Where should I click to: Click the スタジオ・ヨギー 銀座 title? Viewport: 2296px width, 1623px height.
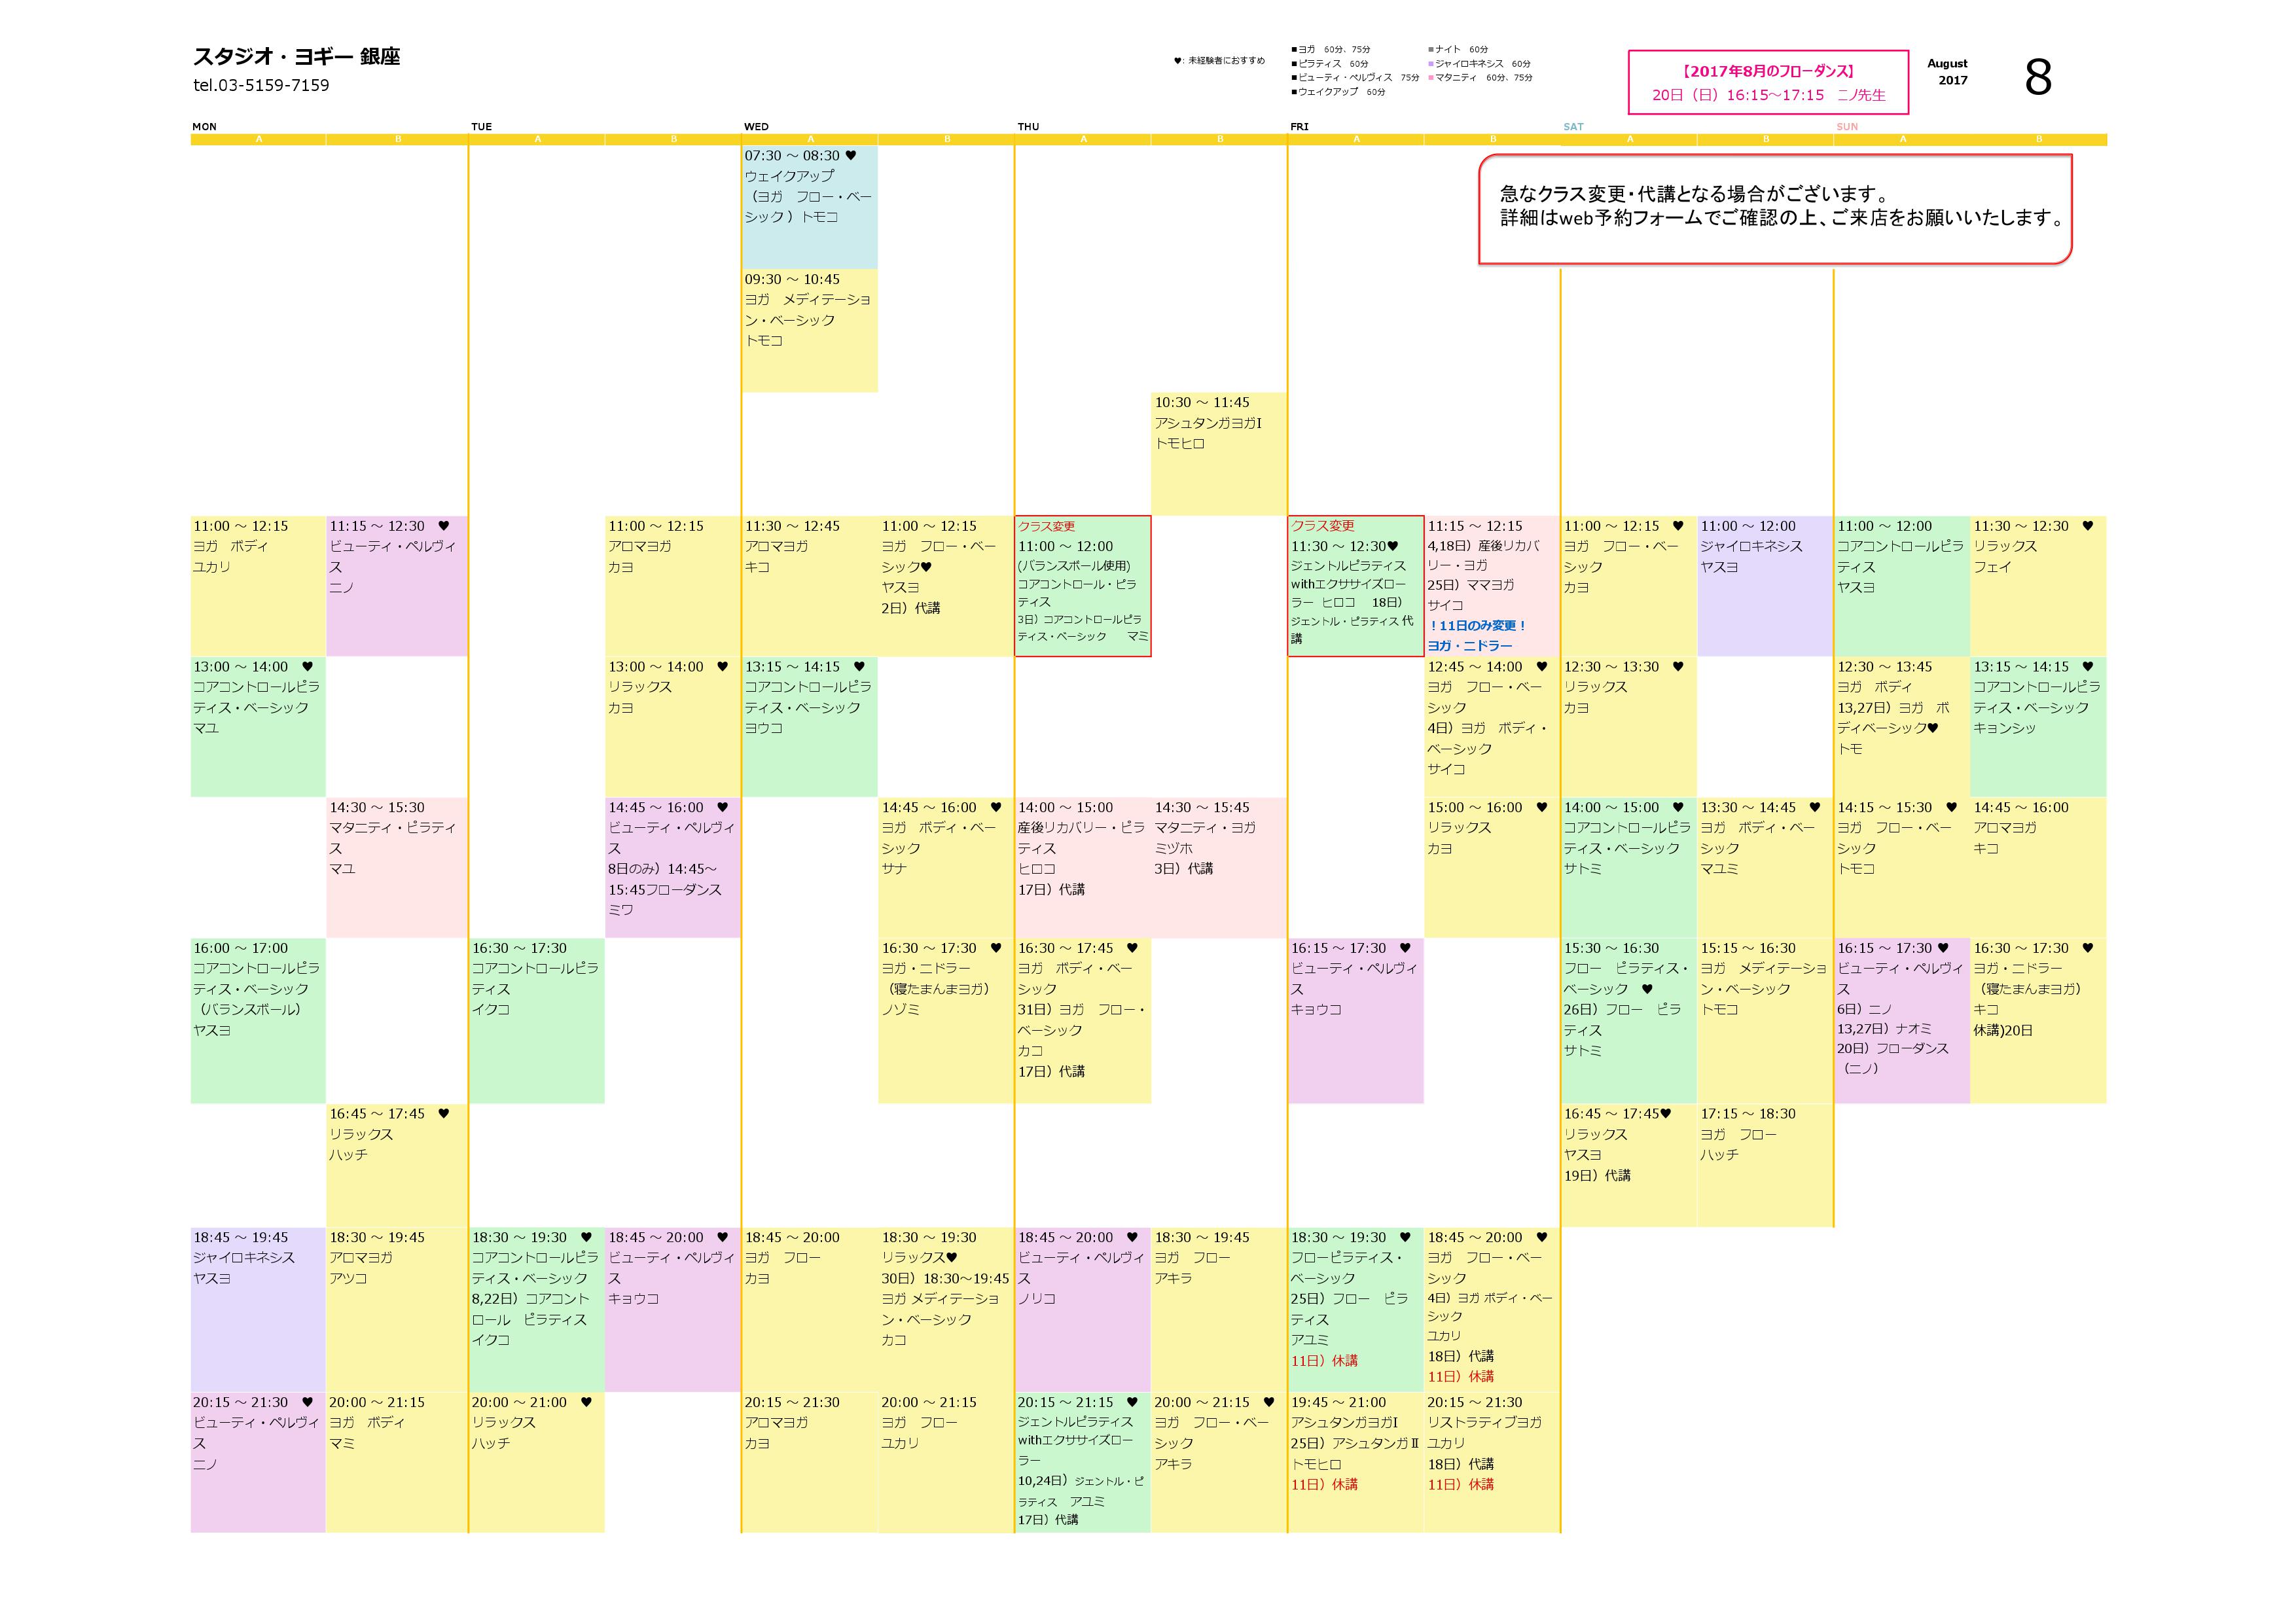(x=296, y=57)
